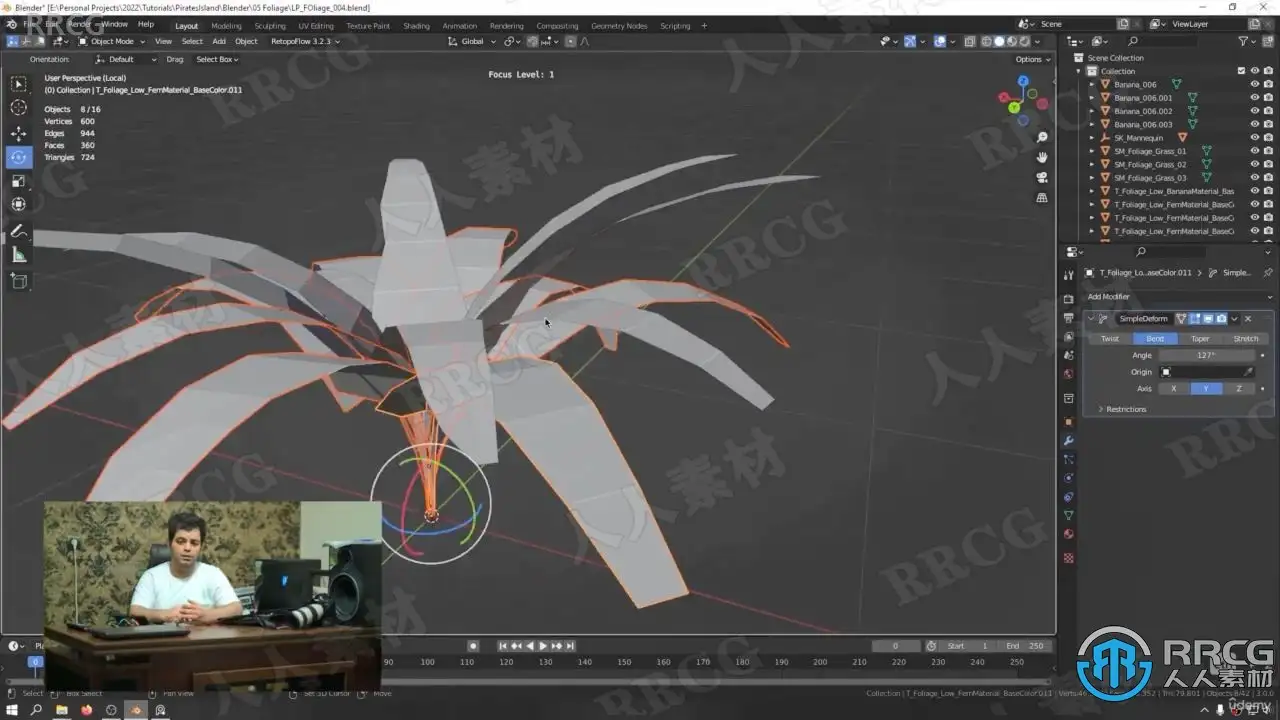Screen dimensions: 1280x720
Task: Open the Select menu in viewport header
Action: click(x=192, y=41)
